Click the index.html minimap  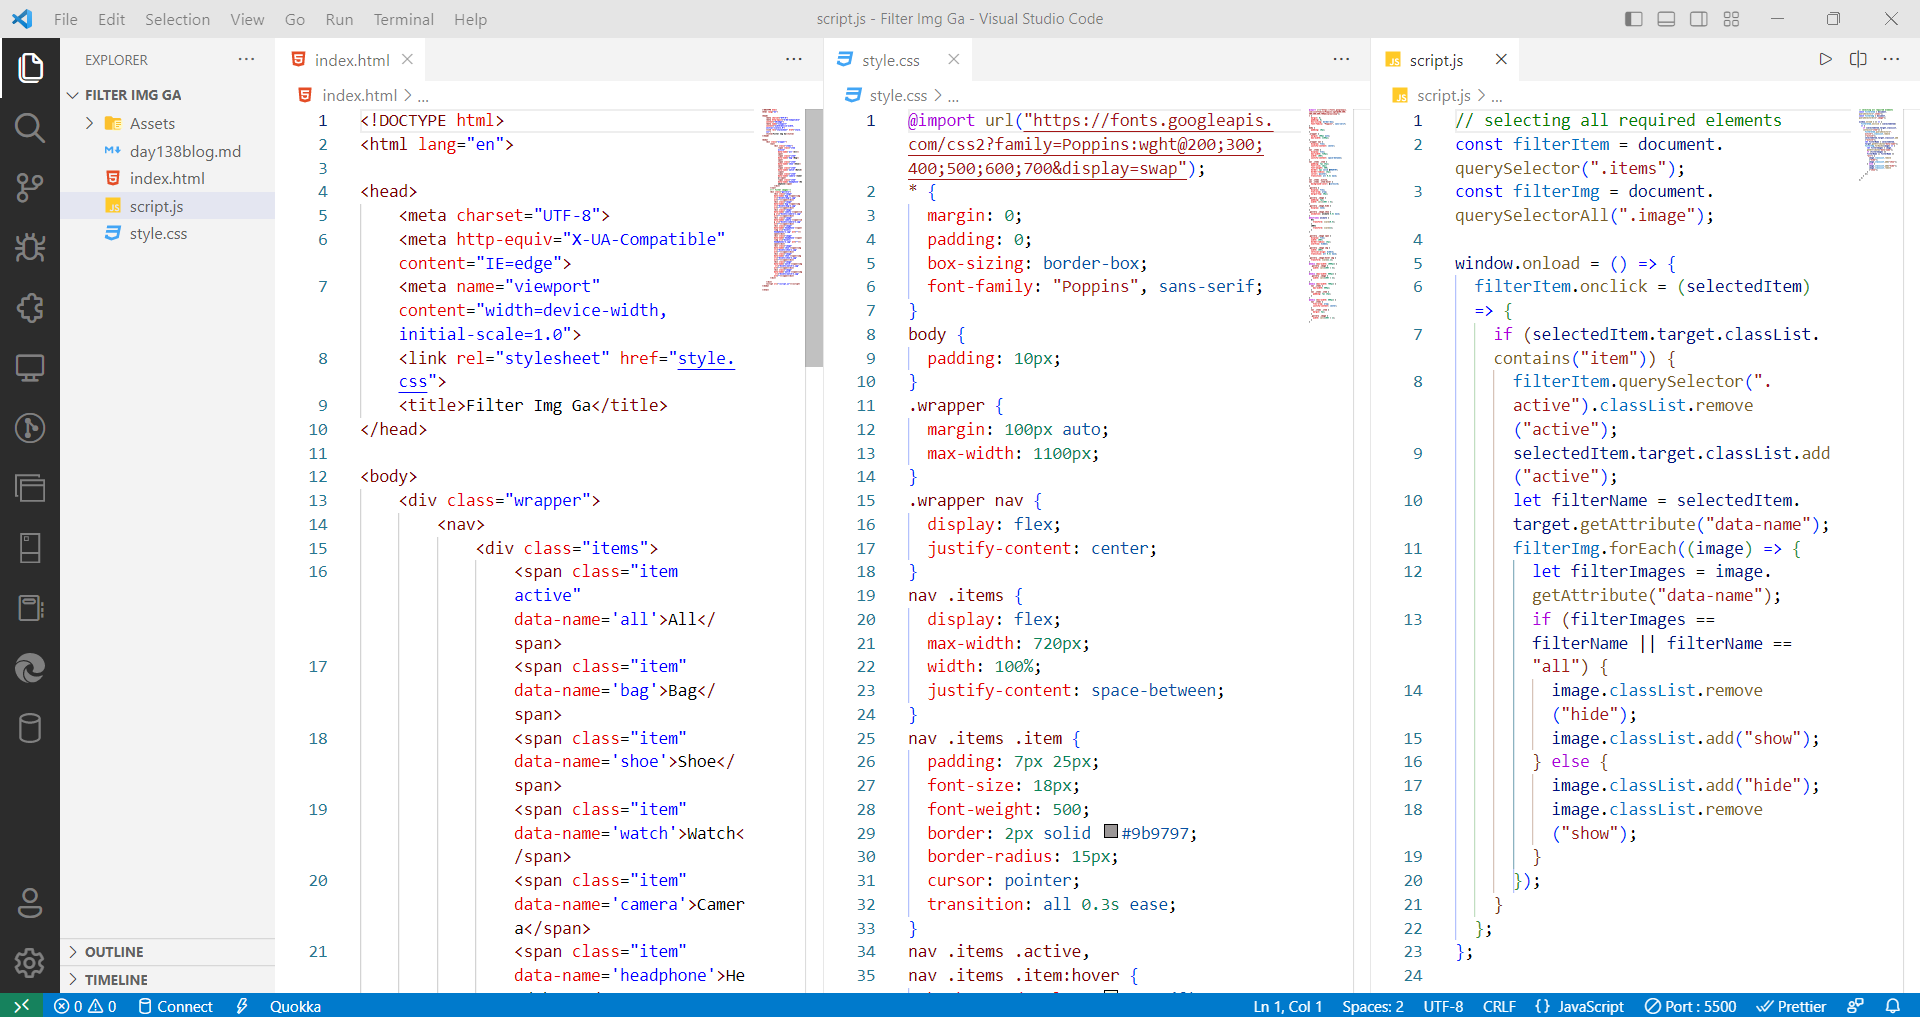pyautogui.click(x=782, y=200)
